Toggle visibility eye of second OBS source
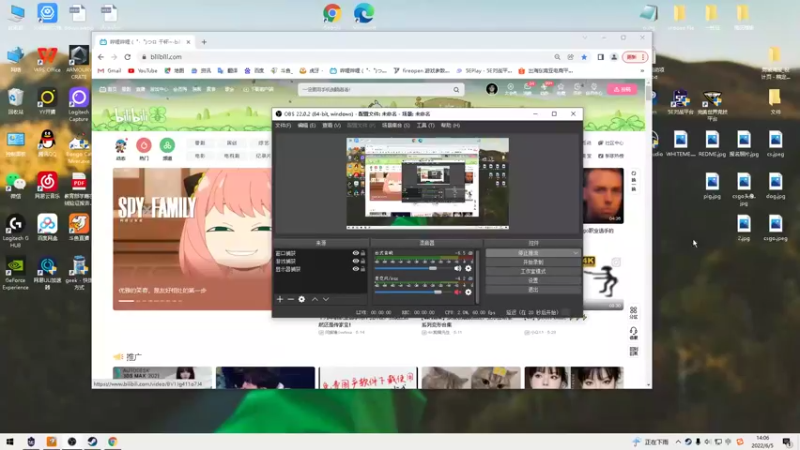The width and height of the screenshot is (800, 450). [x=356, y=261]
